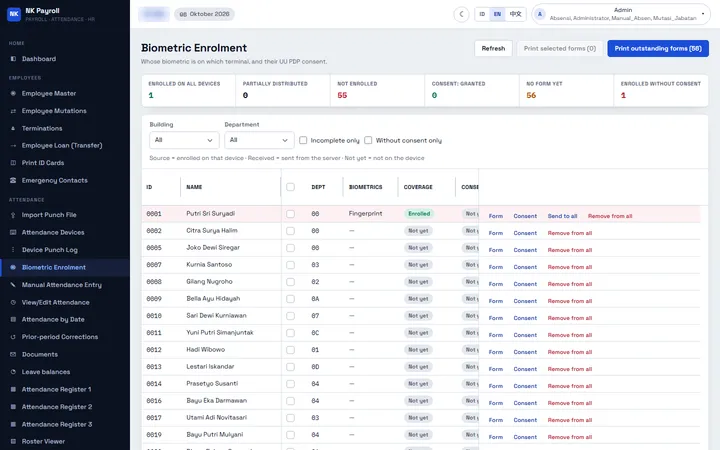This screenshot has height=450, width=720.
Task: Click Print outstanding forms (56) button
Action: 658,48
